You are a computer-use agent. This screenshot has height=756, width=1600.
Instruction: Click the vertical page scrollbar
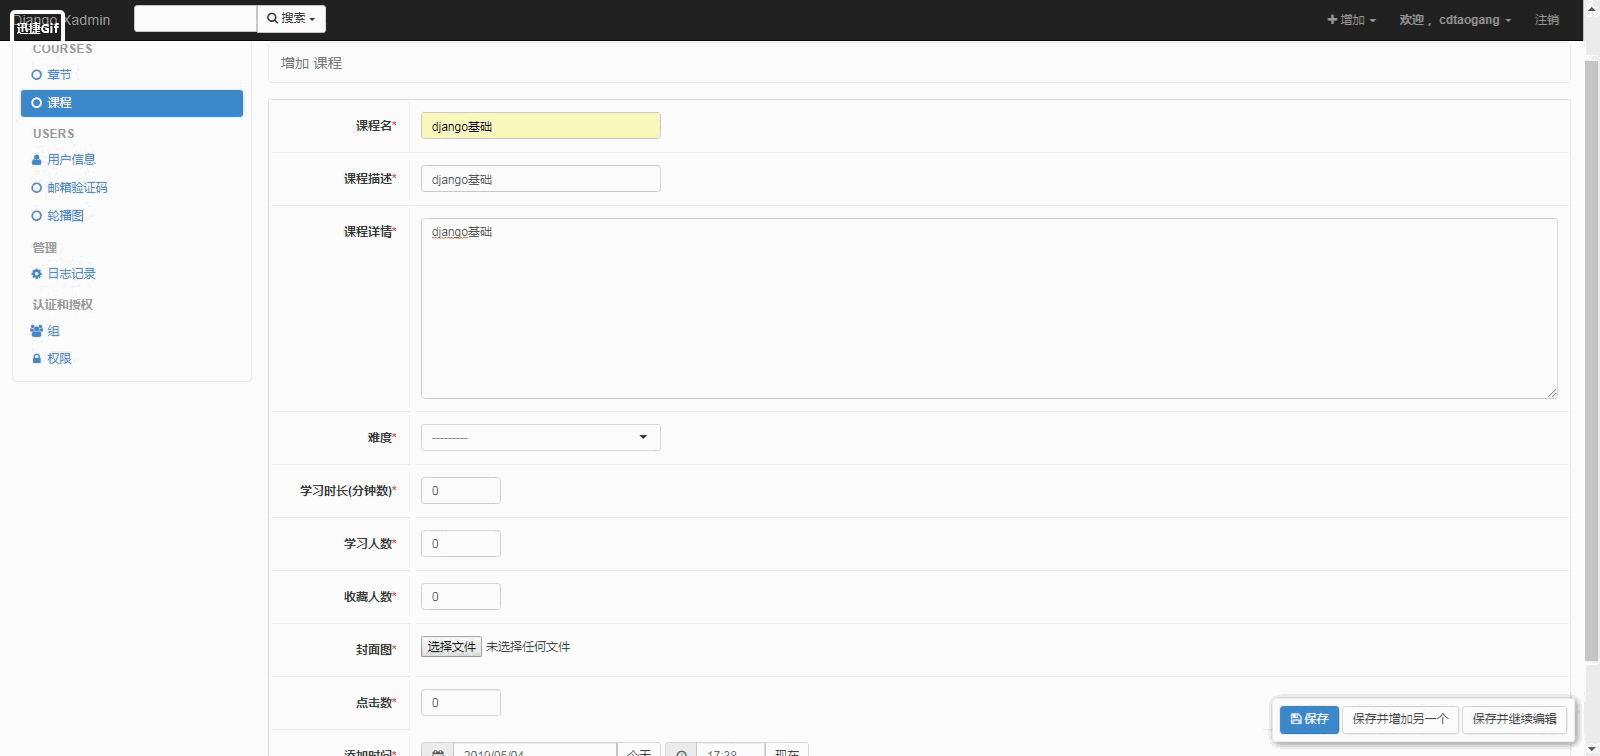[x=1592, y=360]
